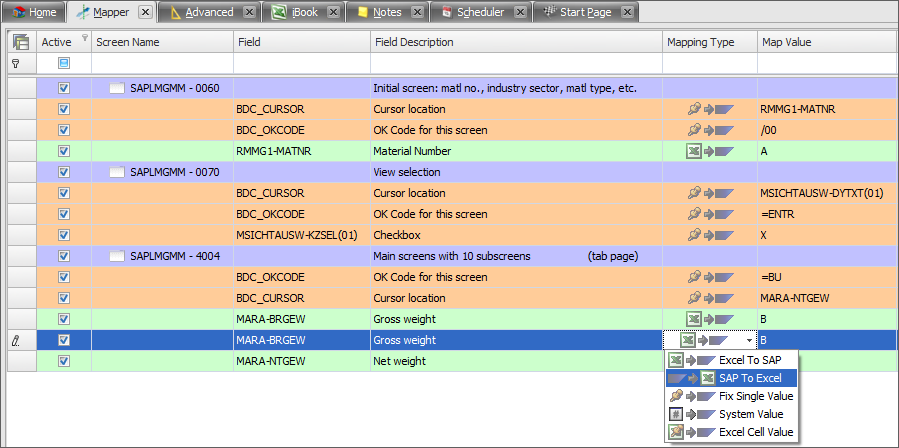This screenshot has width=899, height=448.
Task: Switch to the Scheduler tab
Action: pos(480,13)
